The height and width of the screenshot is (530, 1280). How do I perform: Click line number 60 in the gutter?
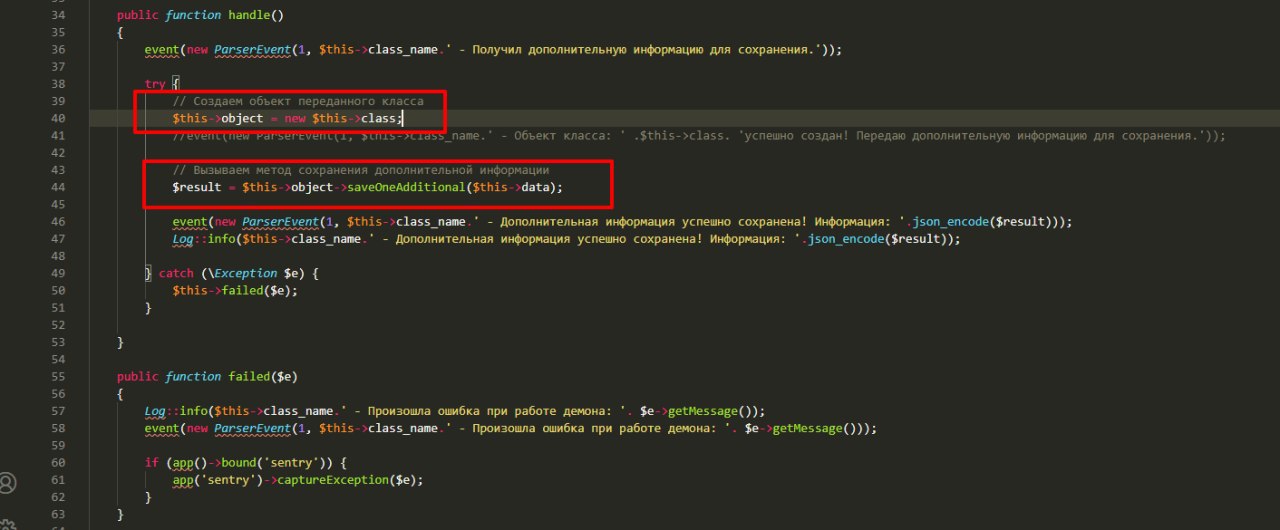tap(57, 462)
